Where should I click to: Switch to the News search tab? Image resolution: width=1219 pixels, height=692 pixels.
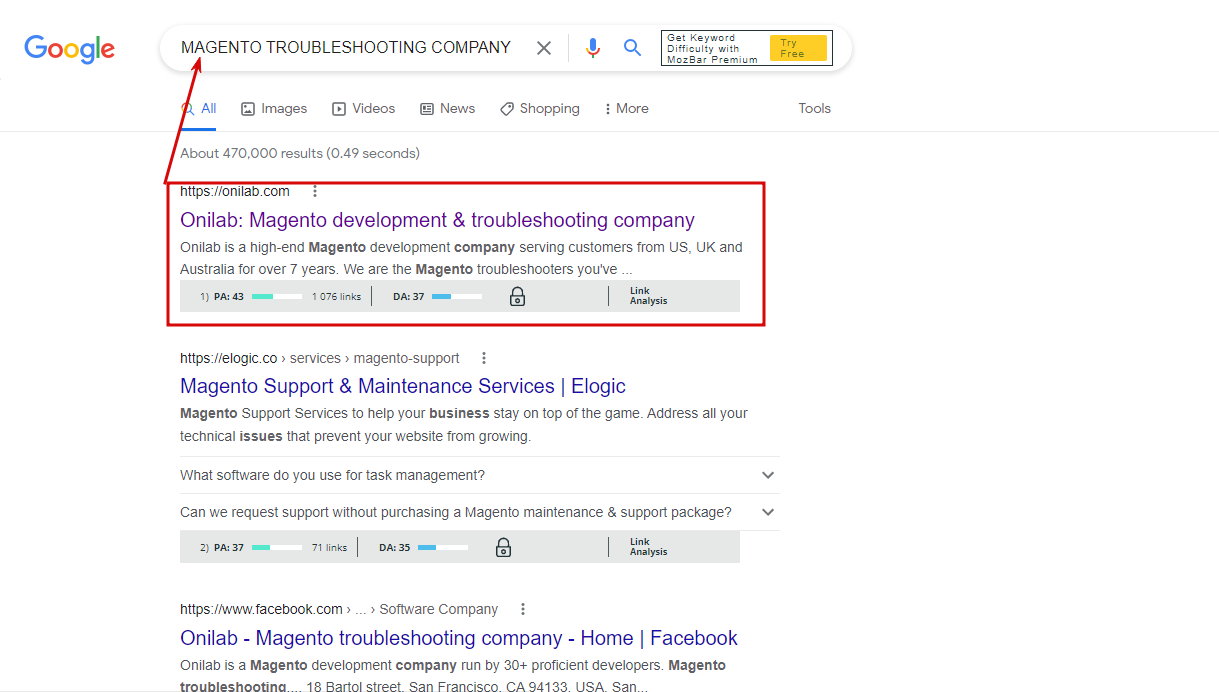pos(447,108)
